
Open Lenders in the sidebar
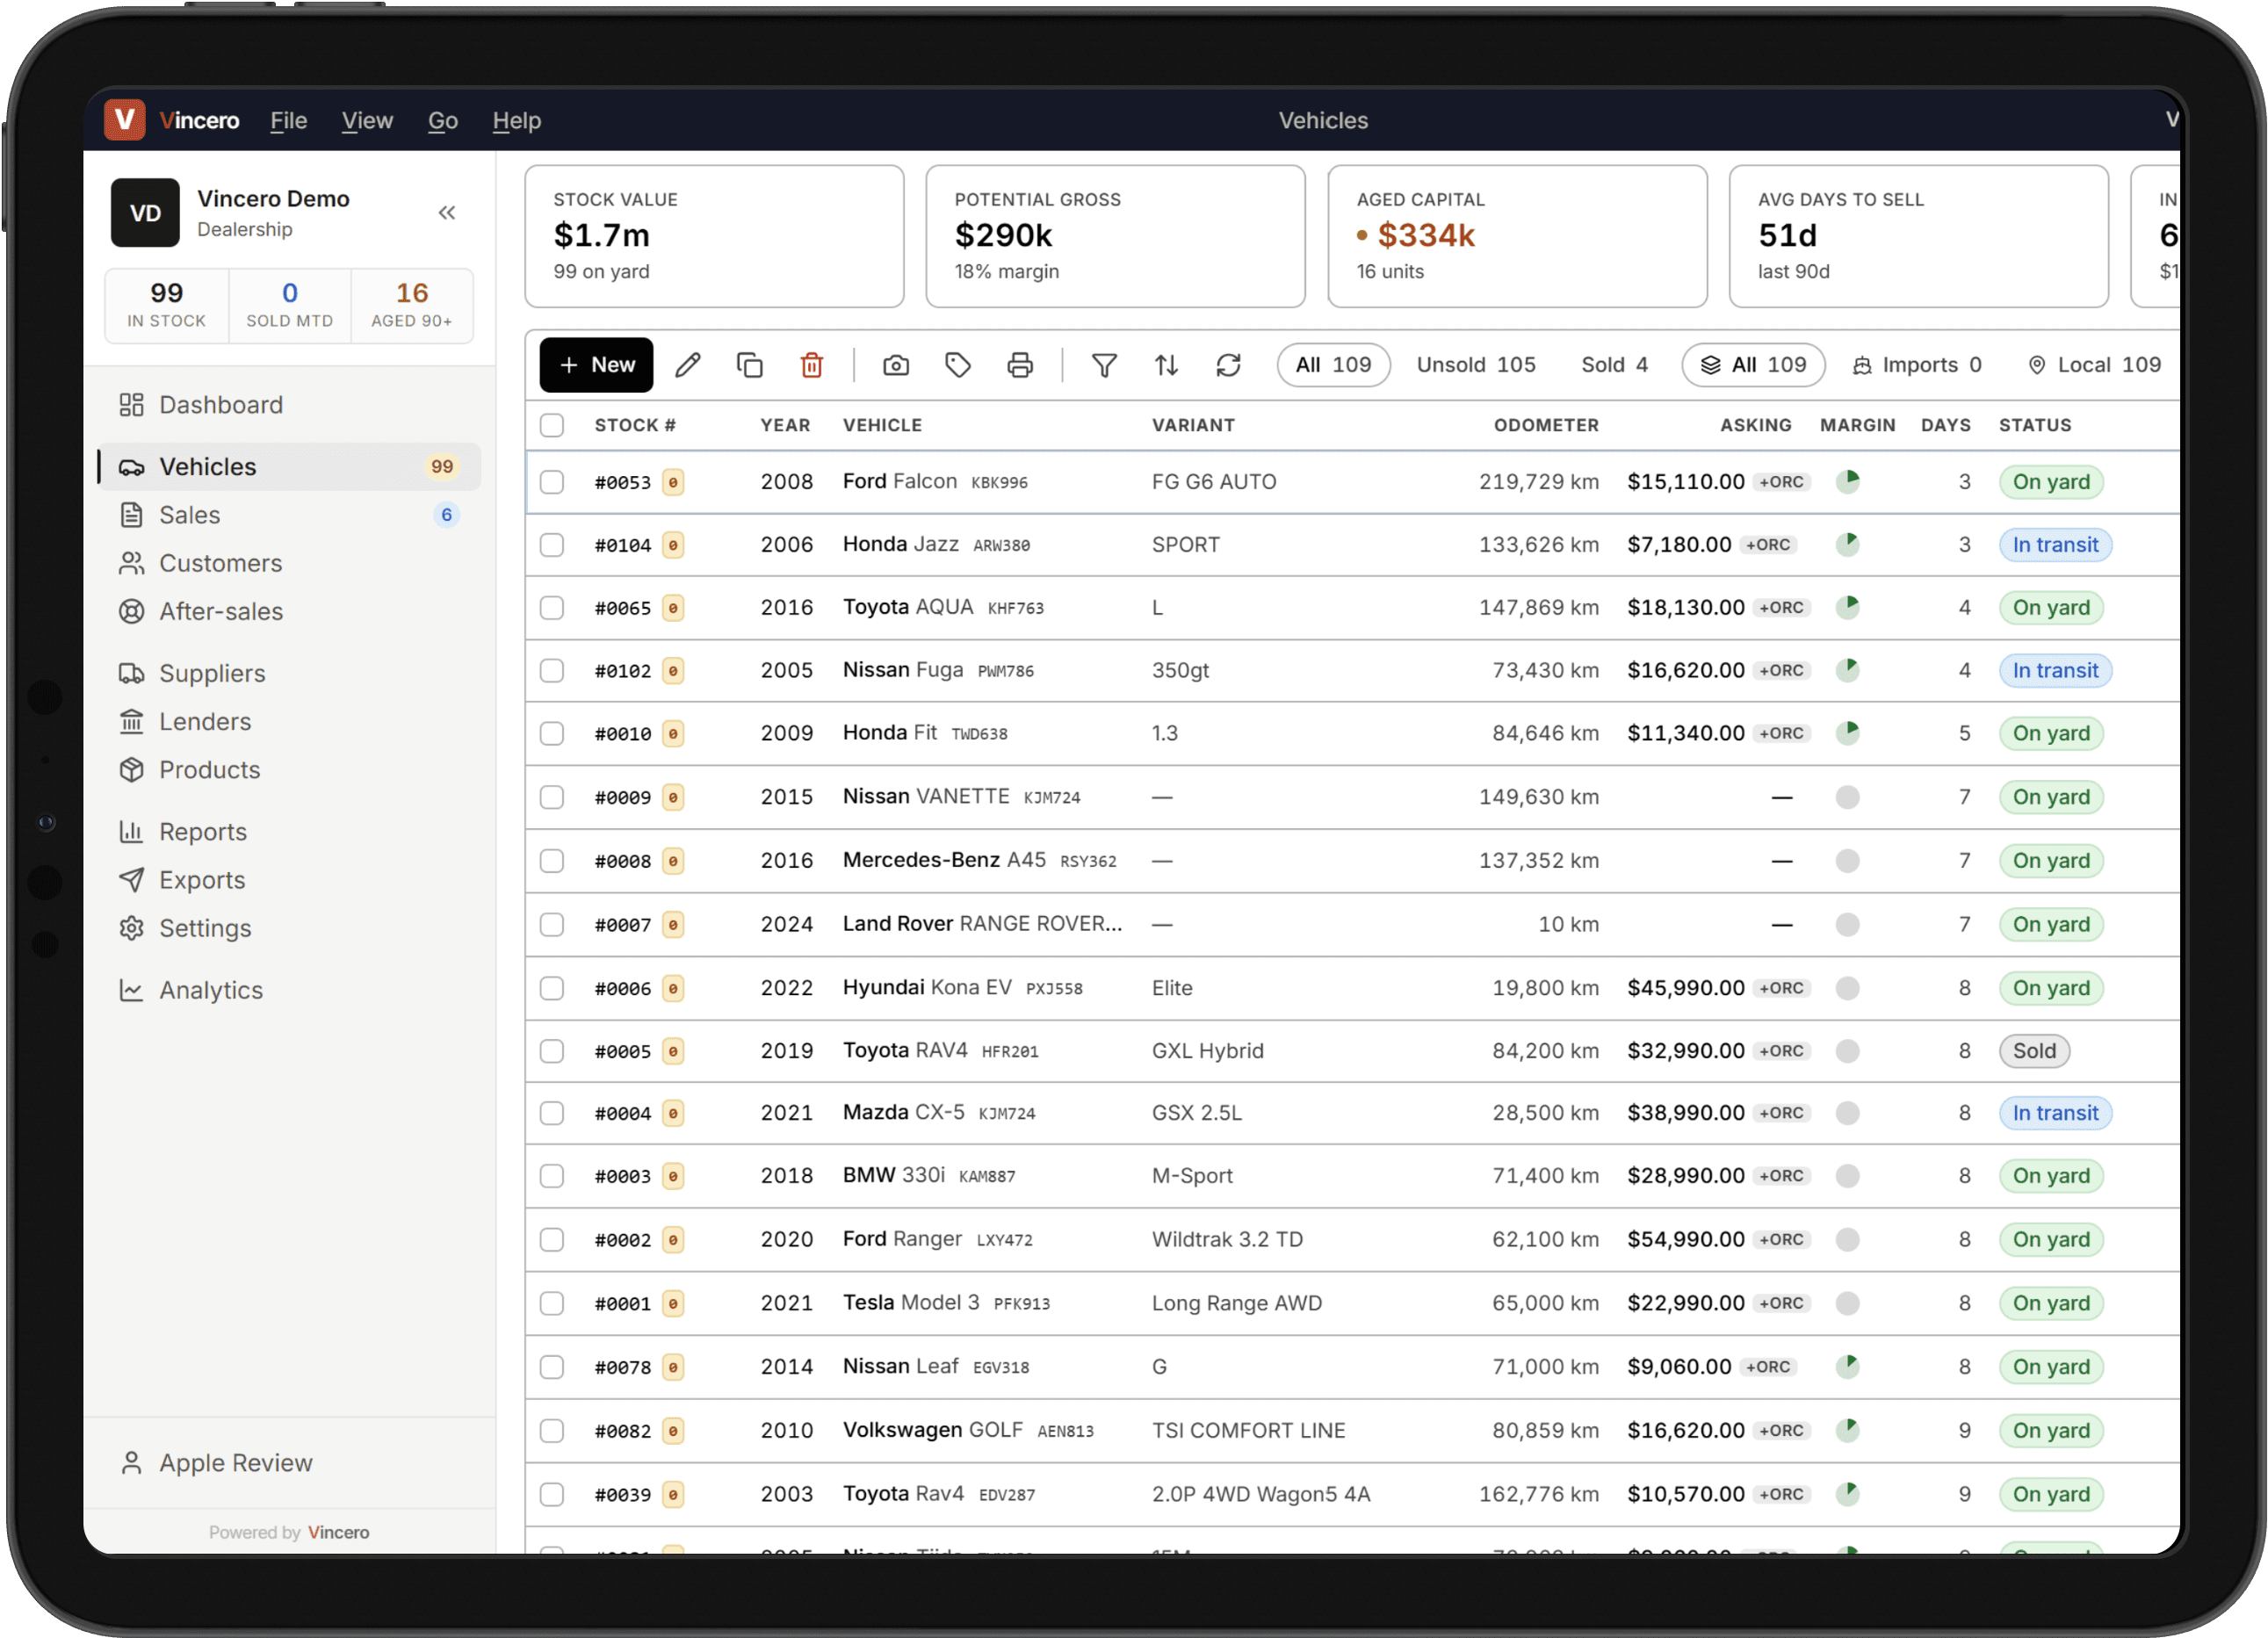[x=289, y=721]
